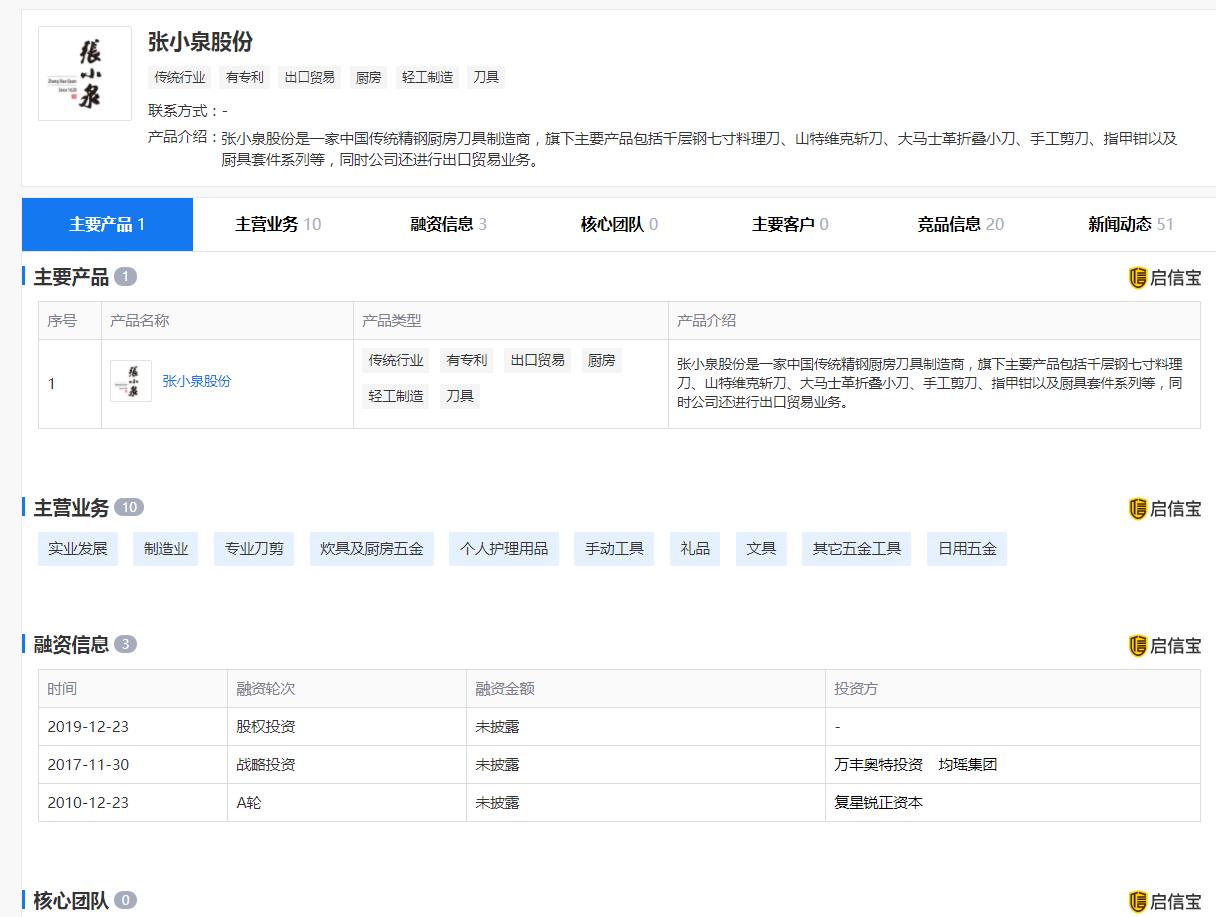Switch to the 主营业务 tab
Viewport: 1216px width, 917px height.
point(278,224)
